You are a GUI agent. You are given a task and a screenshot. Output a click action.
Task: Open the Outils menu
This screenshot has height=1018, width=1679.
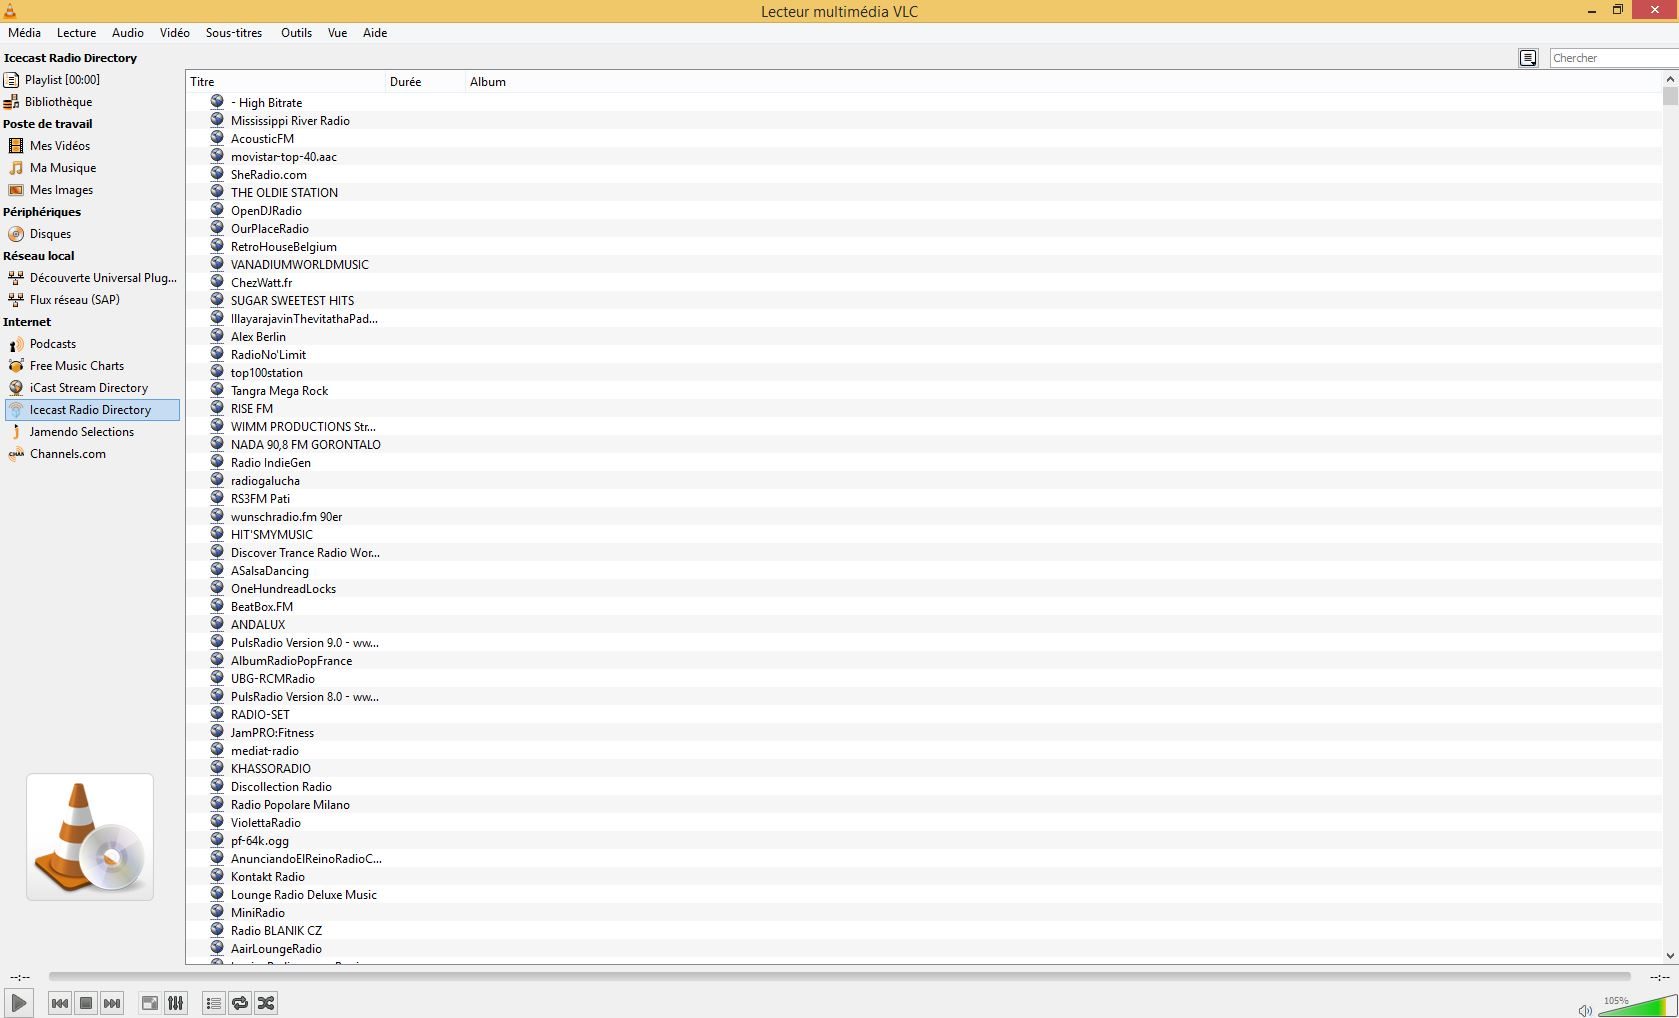296,33
